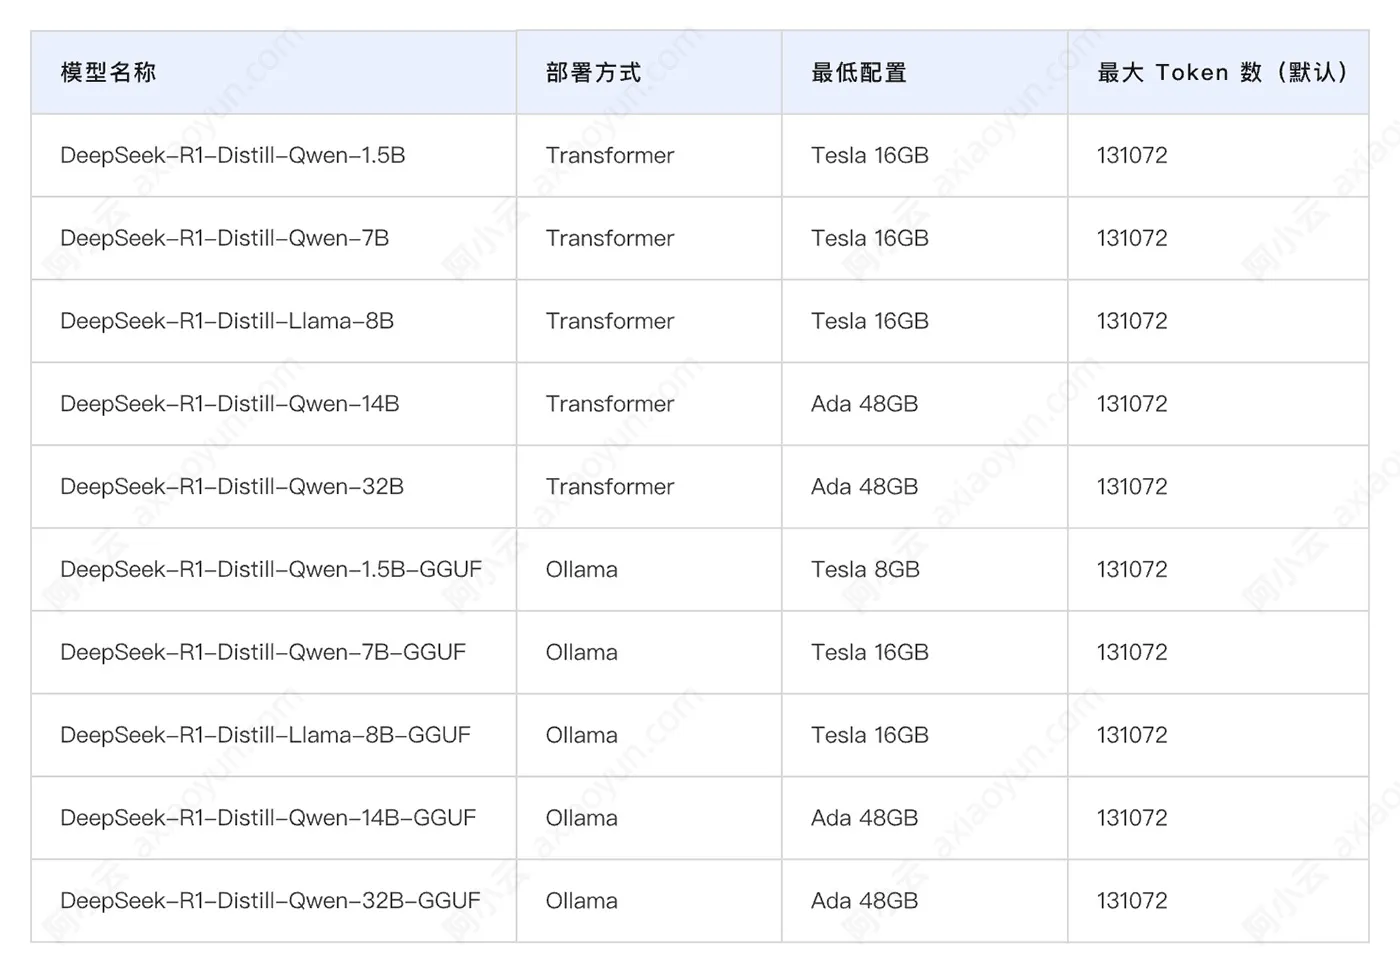The image size is (1400, 975).
Task: Click 131072 in the Llama-8B-GGUF row
Action: click(1132, 735)
